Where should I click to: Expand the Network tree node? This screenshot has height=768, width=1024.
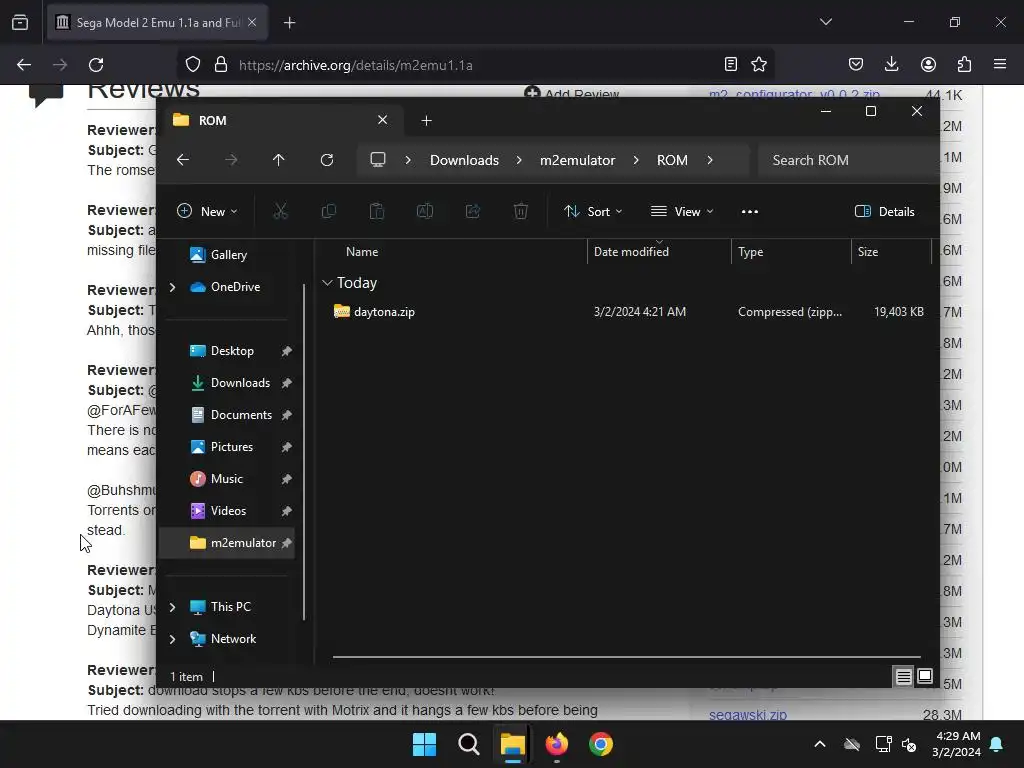(x=172, y=639)
